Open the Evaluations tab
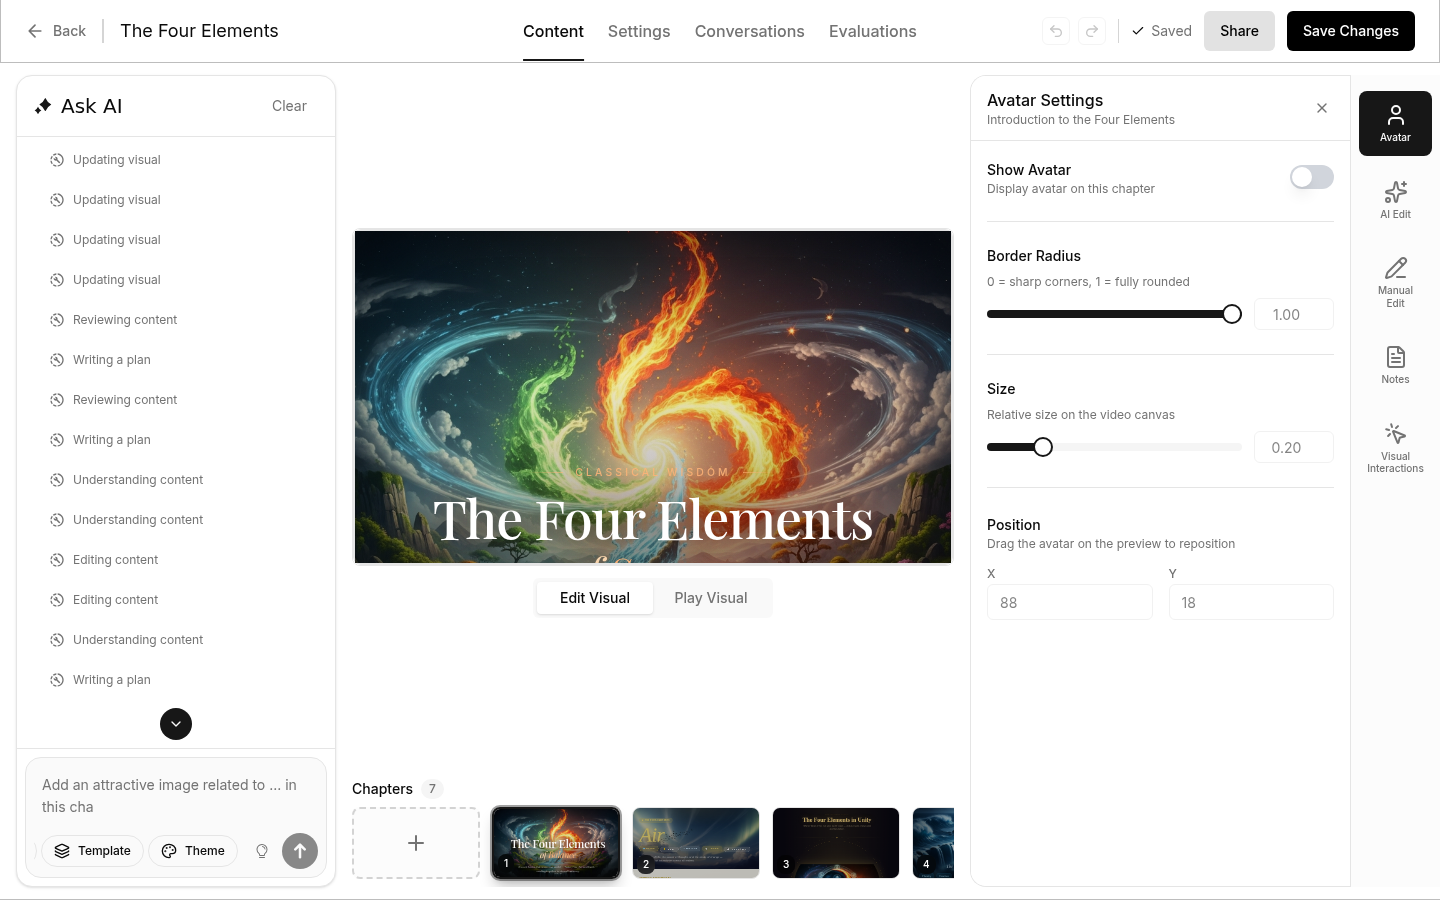This screenshot has width=1440, height=900. [x=872, y=31]
